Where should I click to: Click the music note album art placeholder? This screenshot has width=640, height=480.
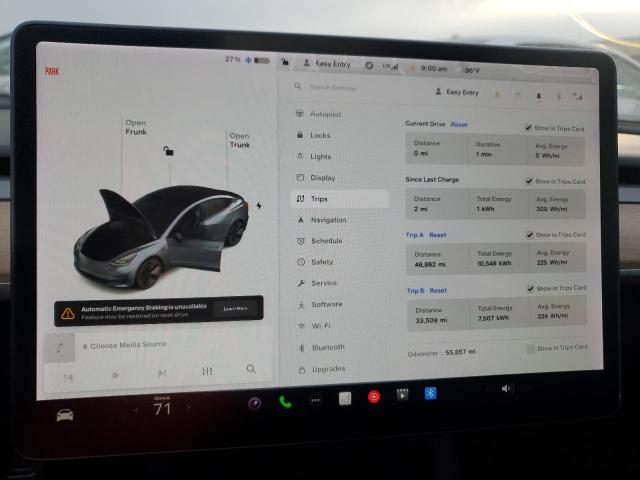[x=60, y=348]
